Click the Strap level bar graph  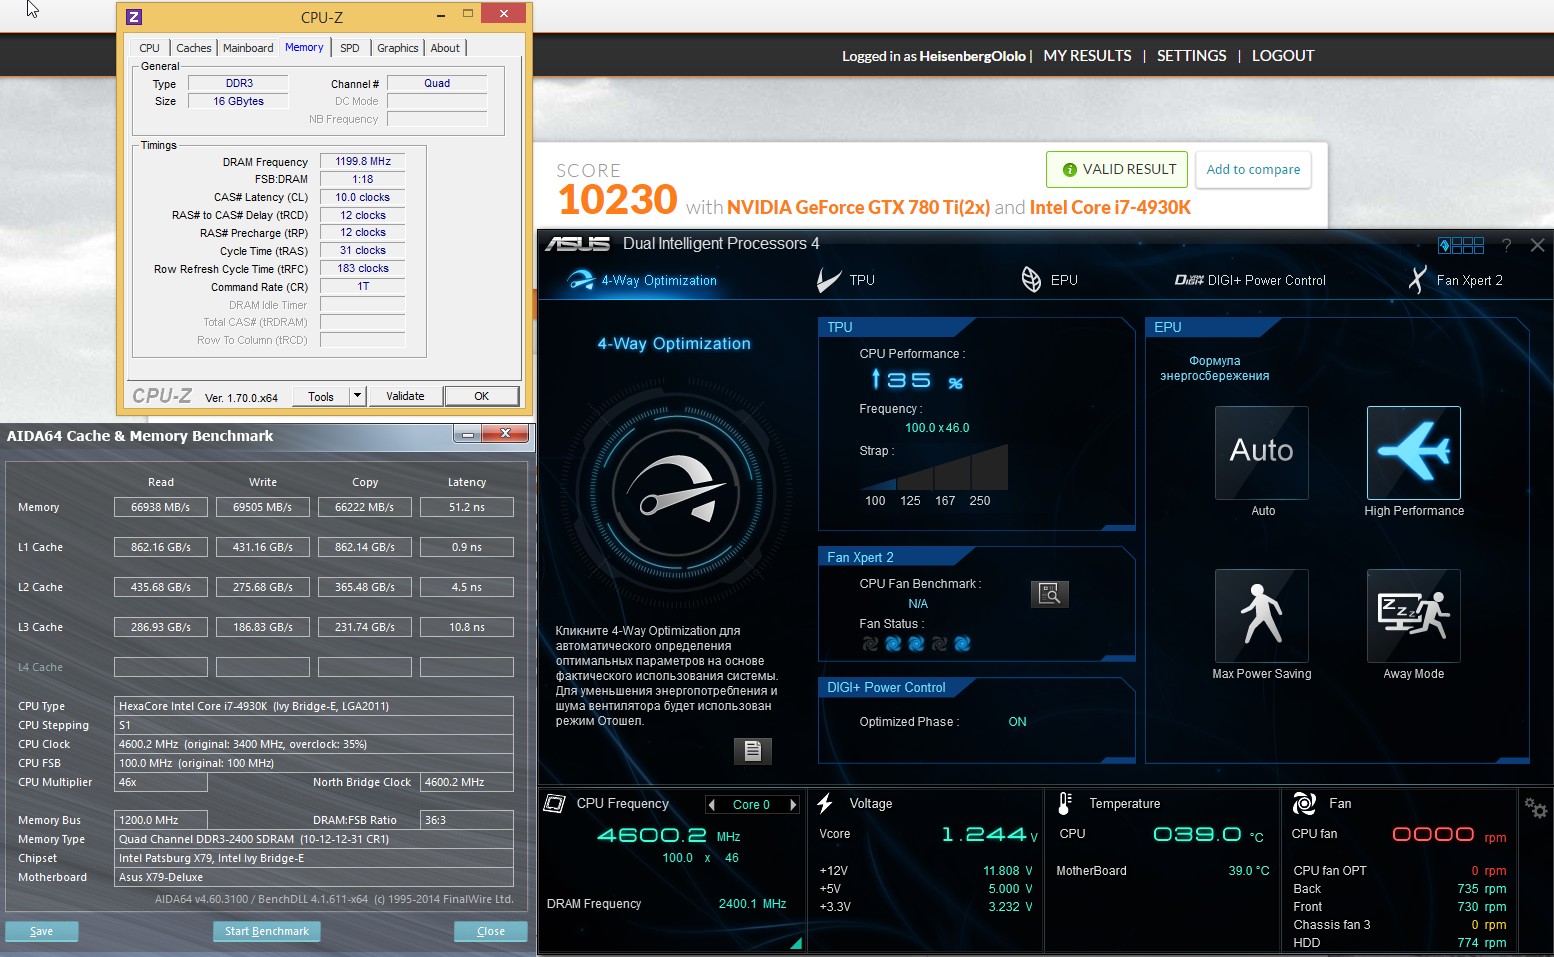coord(933,467)
